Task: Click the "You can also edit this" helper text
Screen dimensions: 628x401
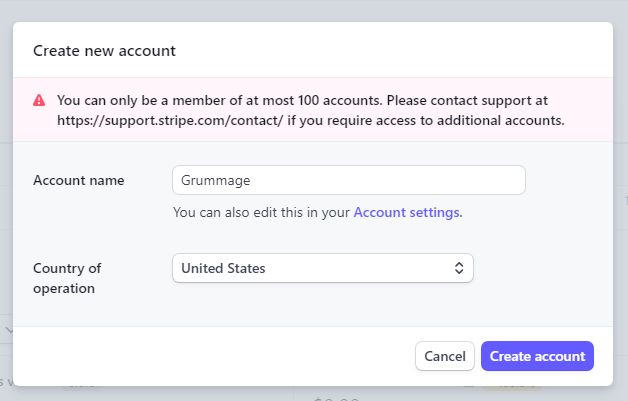Action: [x=262, y=212]
